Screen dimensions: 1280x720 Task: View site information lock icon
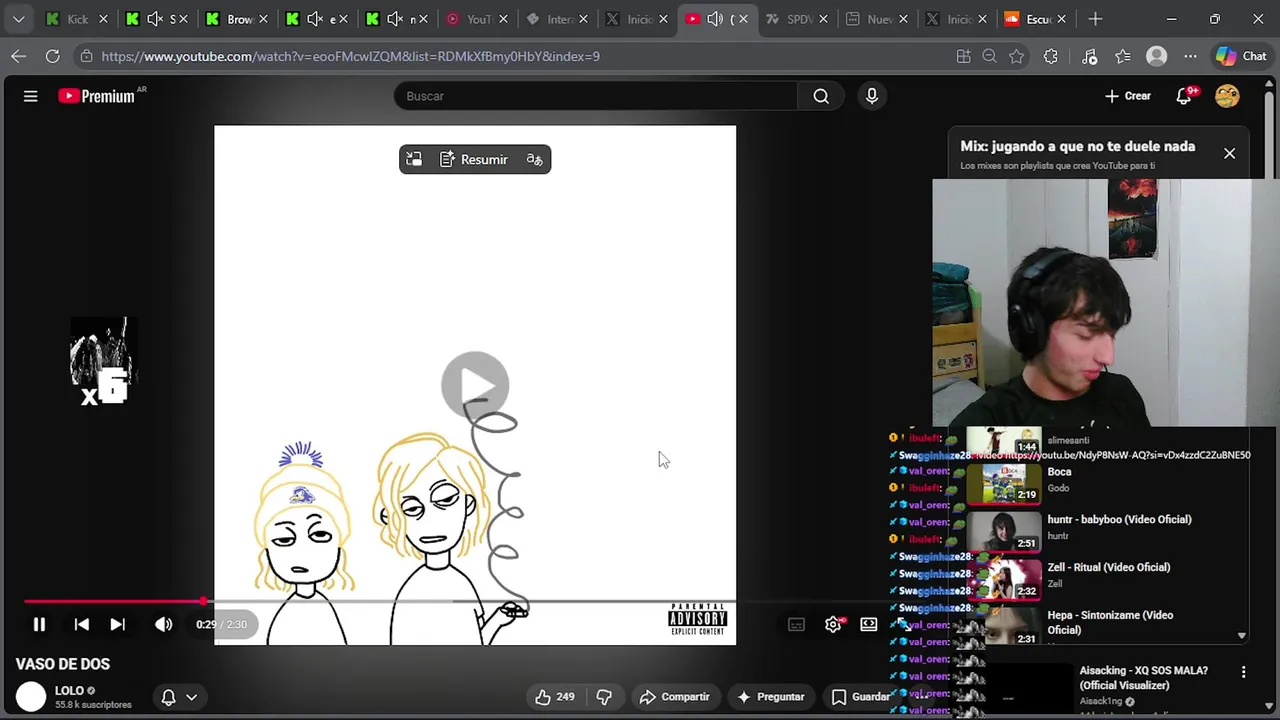click(x=87, y=56)
